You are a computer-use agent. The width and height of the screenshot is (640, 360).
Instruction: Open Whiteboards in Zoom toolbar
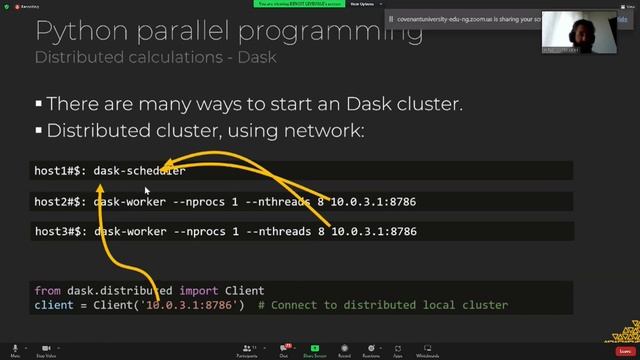(x=427, y=350)
